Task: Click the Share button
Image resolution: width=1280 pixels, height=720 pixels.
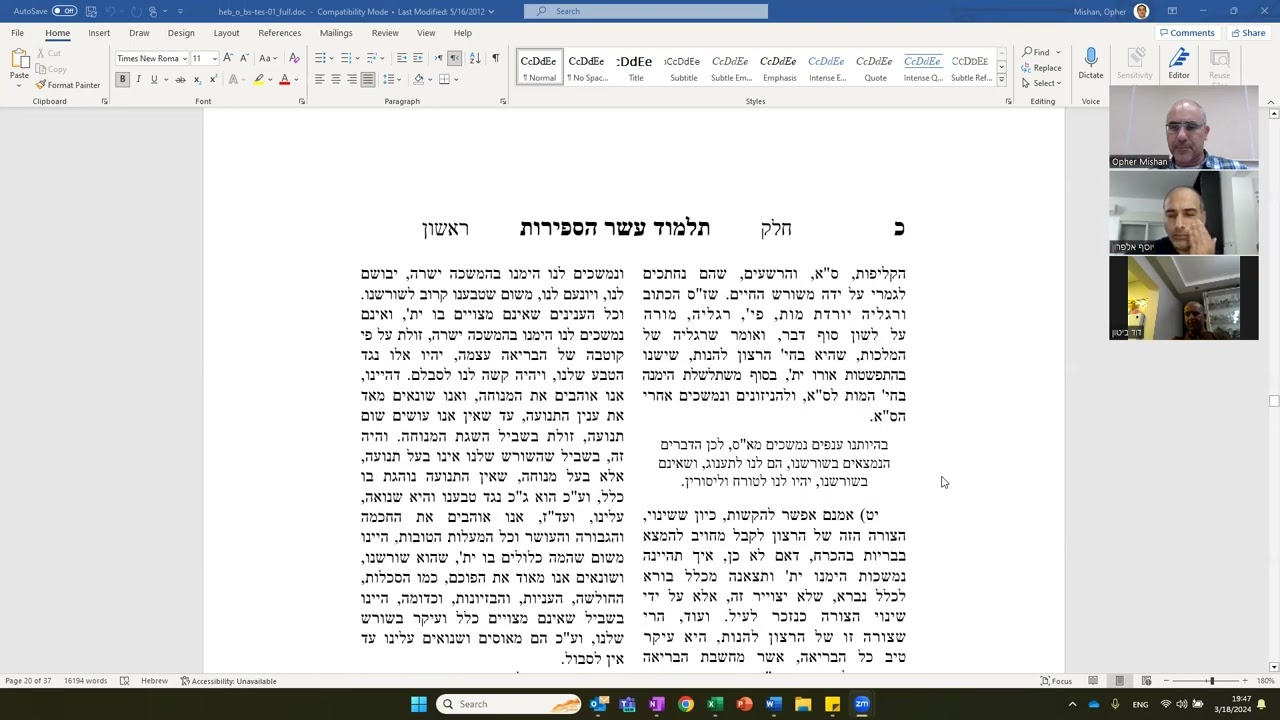Action: click(x=1248, y=33)
